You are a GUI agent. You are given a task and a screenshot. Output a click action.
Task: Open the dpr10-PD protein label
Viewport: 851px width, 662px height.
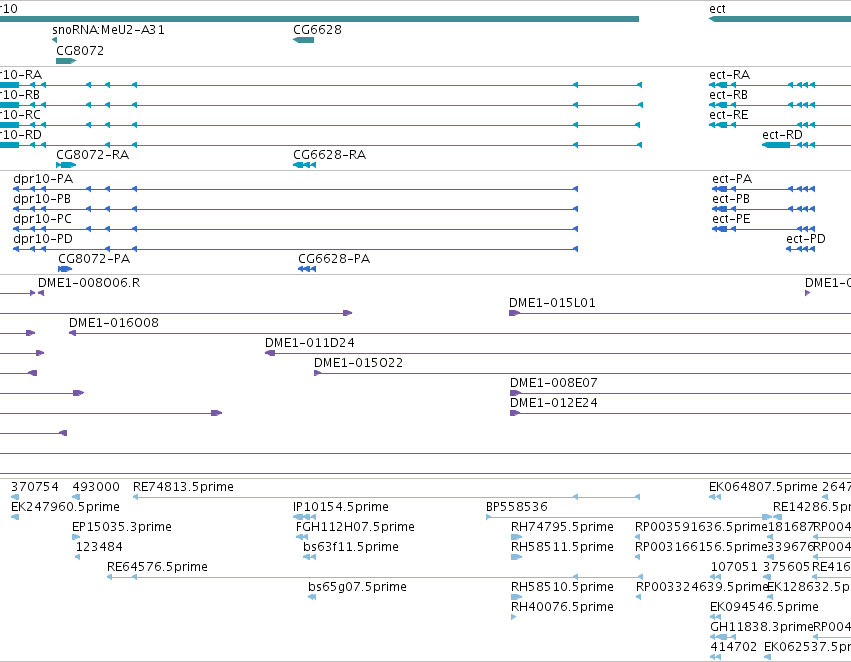pyautogui.click(x=43, y=239)
